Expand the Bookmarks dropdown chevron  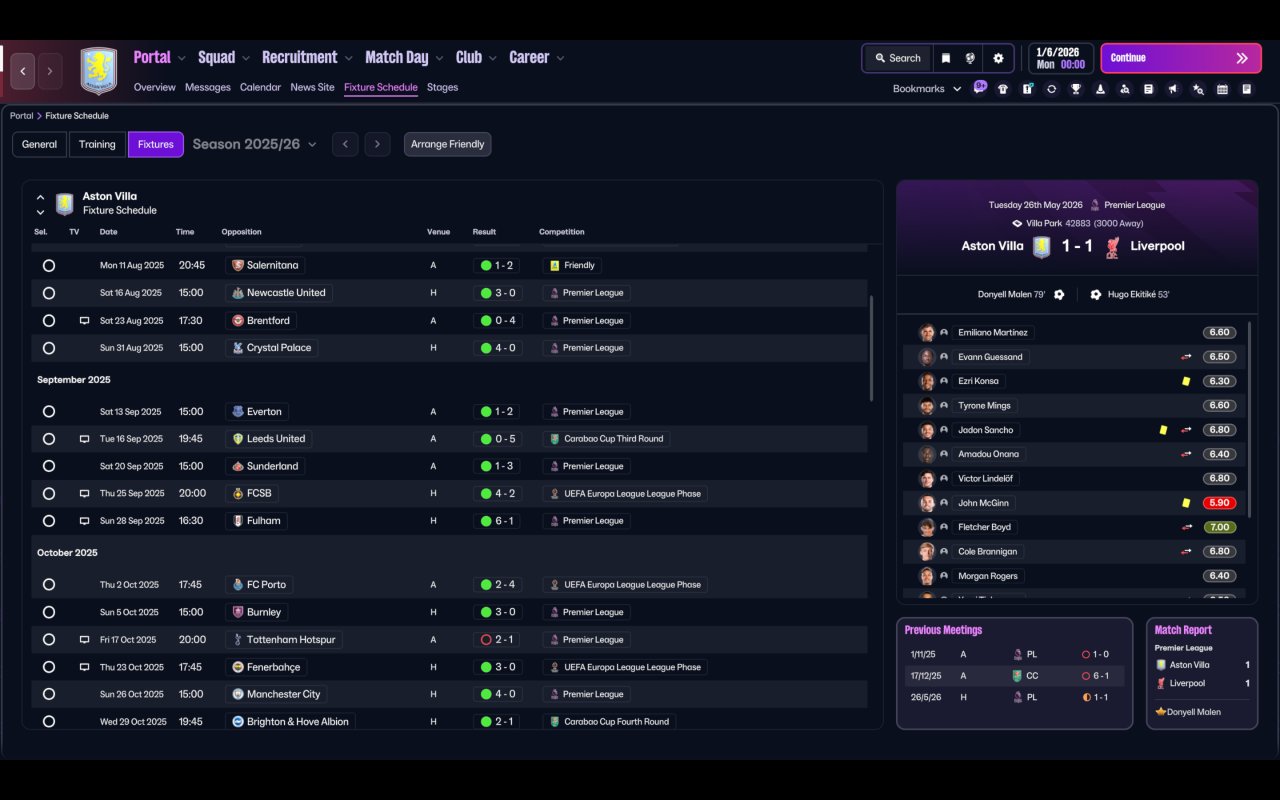[x=957, y=89]
